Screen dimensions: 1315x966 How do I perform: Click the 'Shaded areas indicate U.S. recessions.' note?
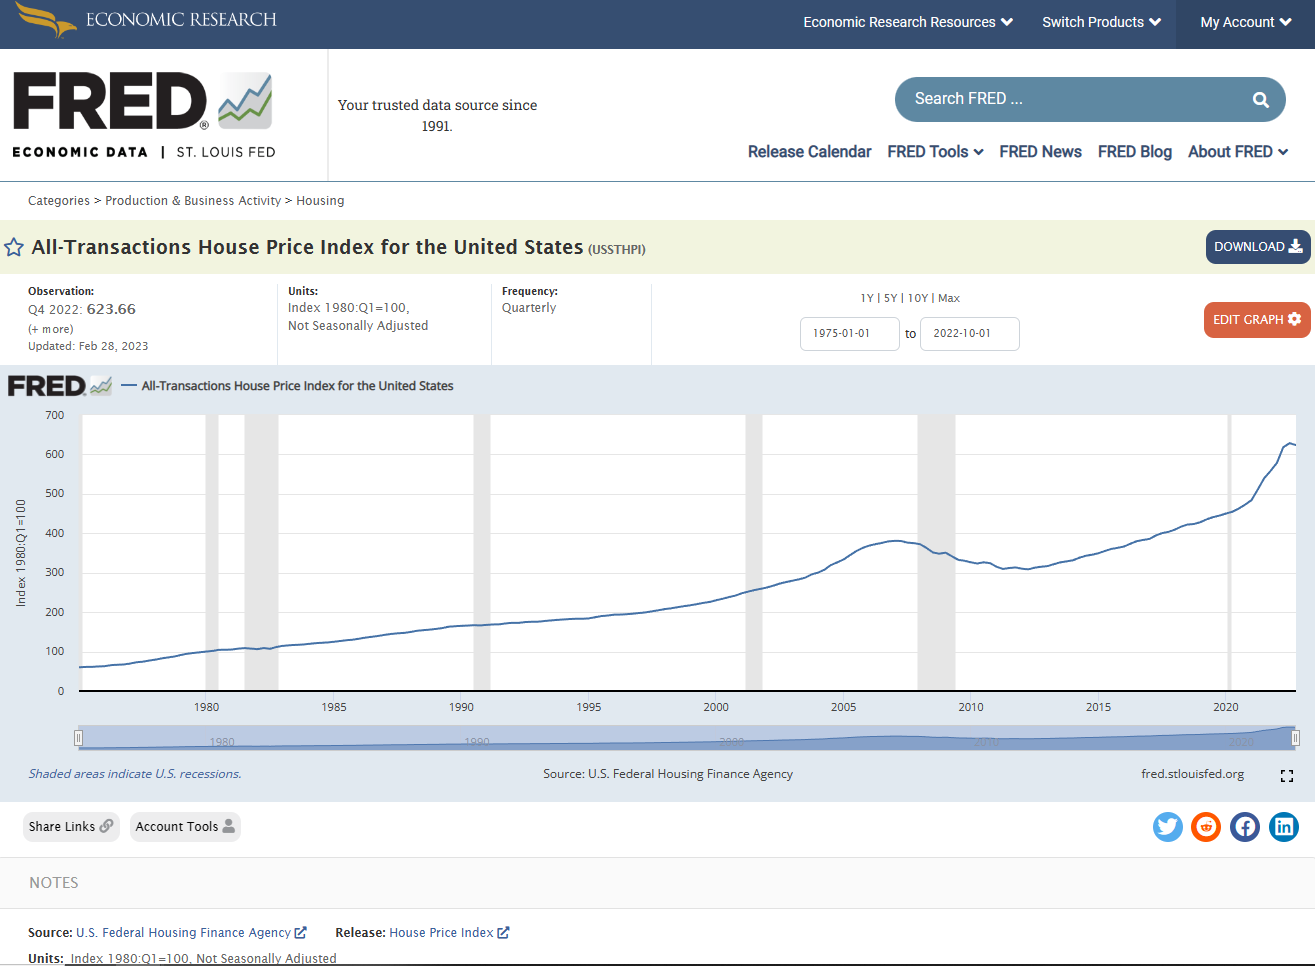(135, 774)
